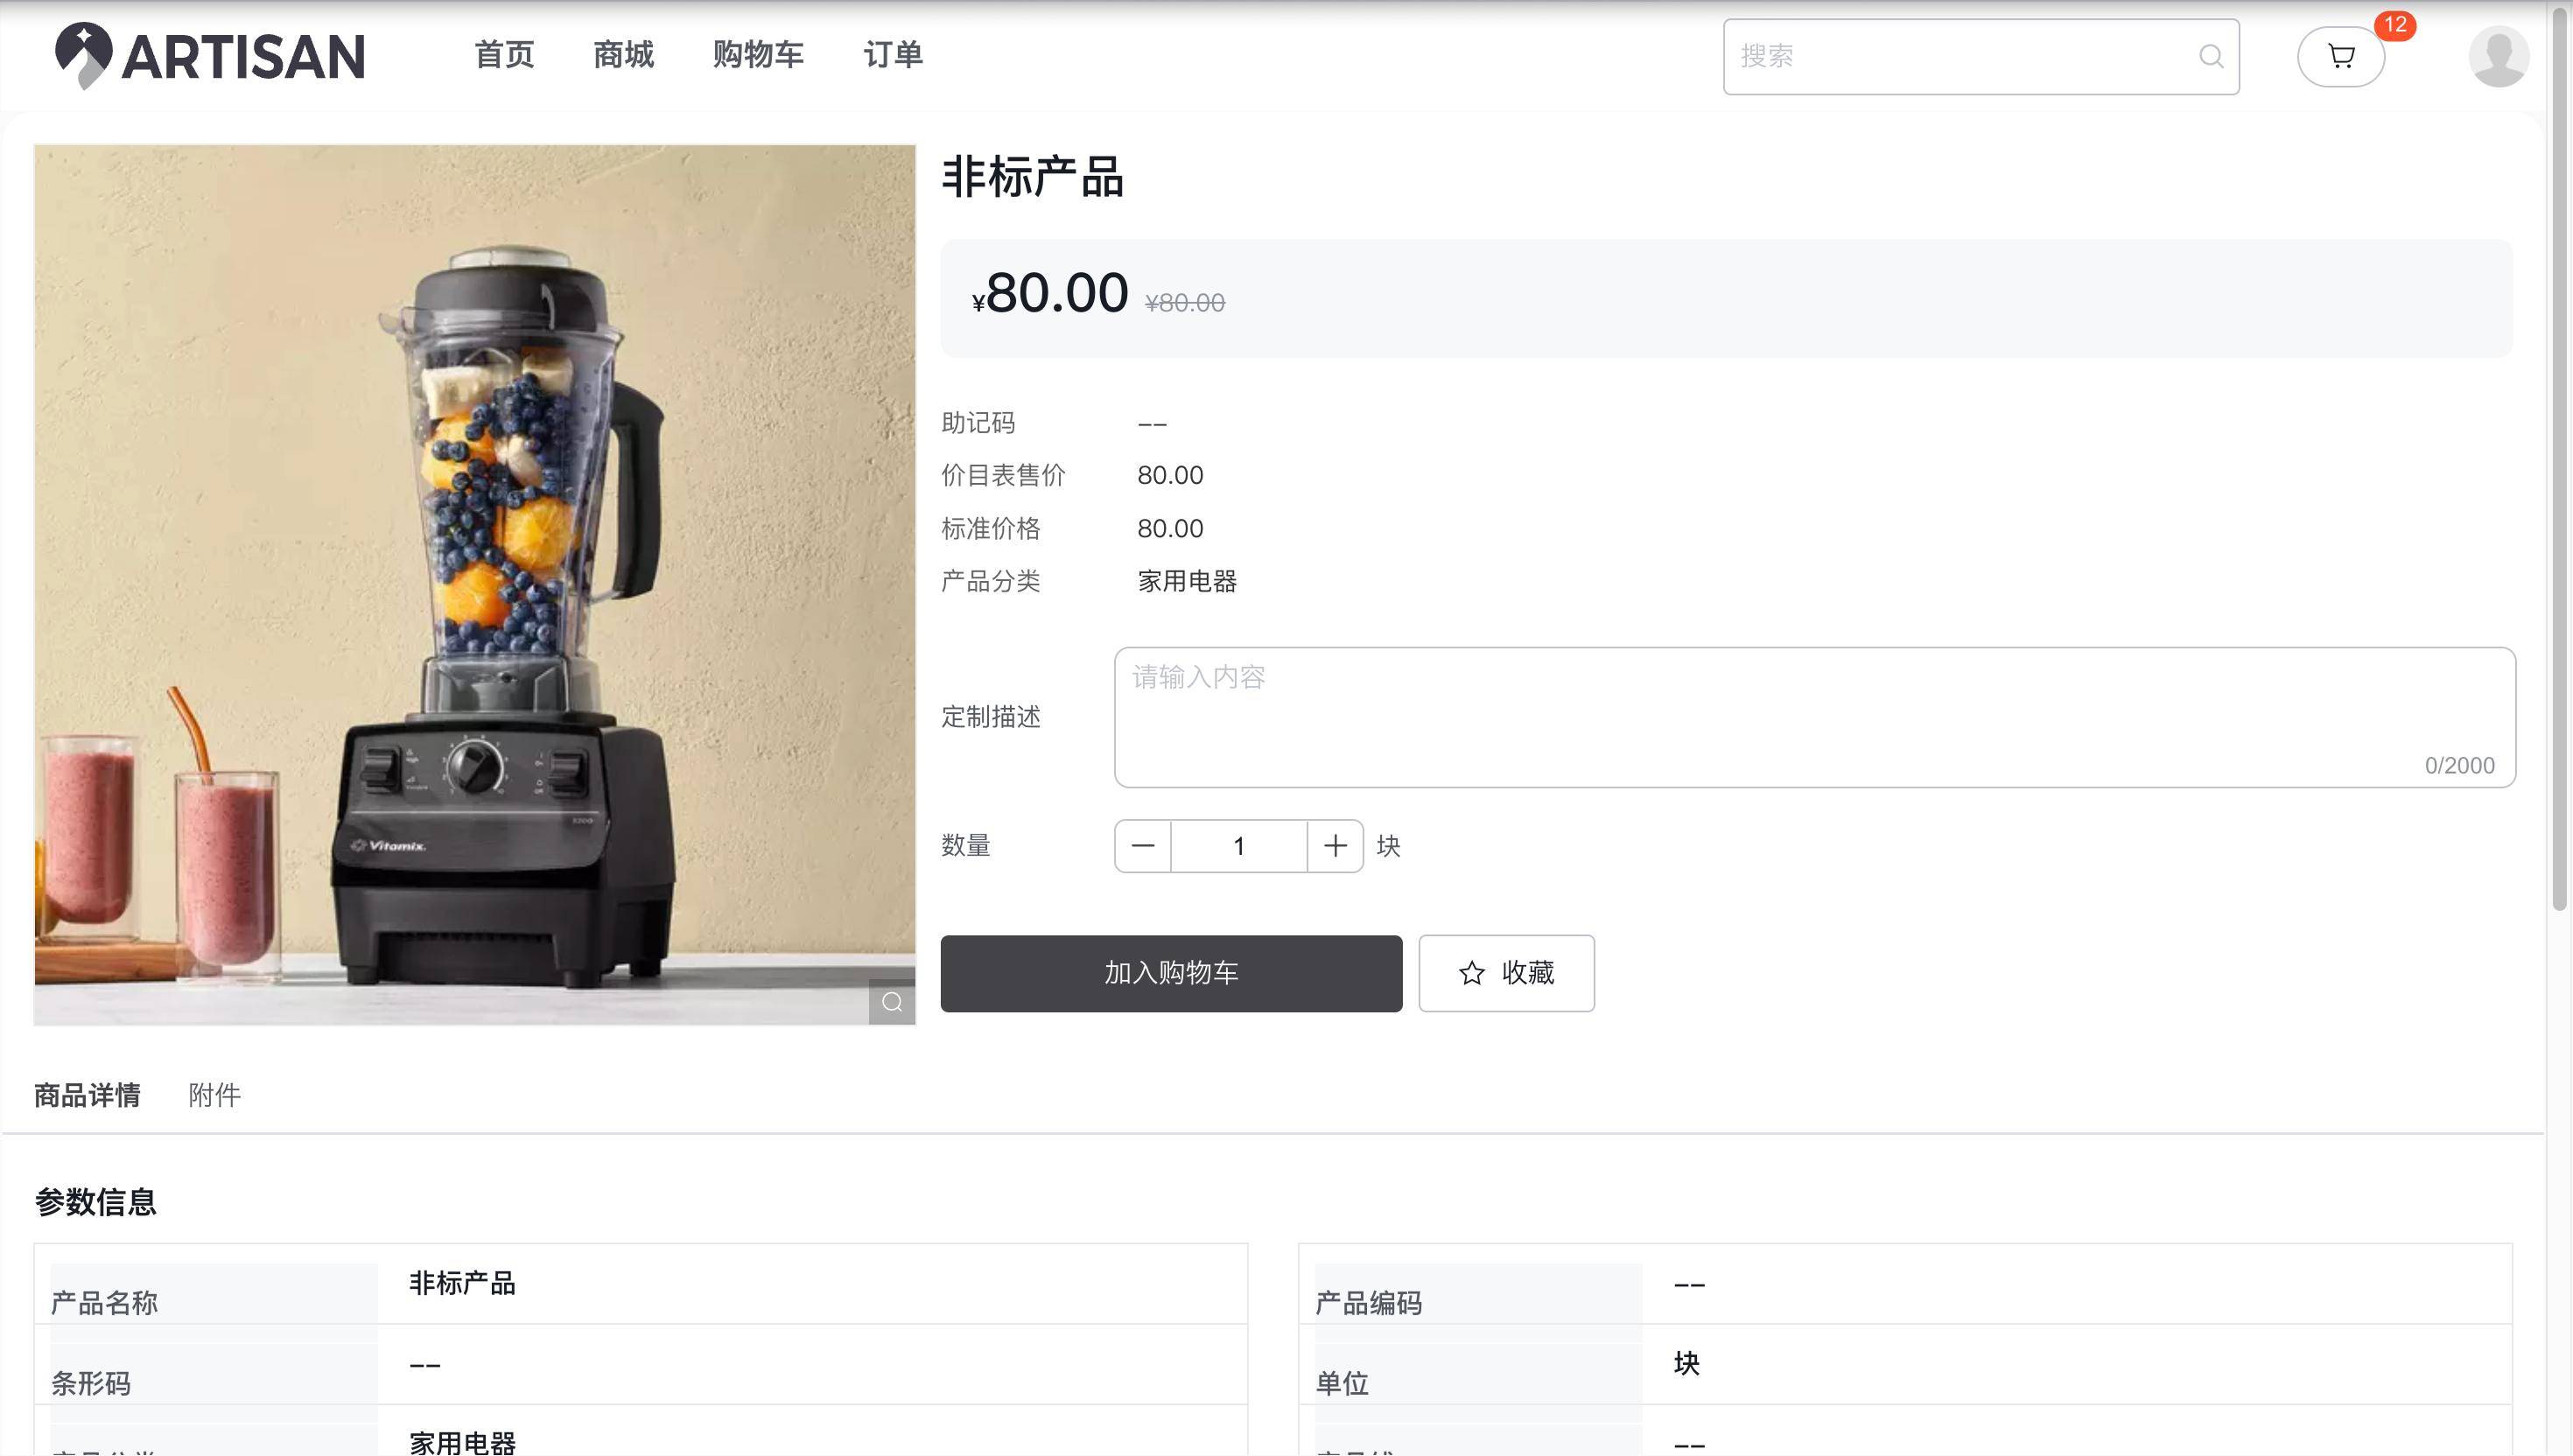Focus the 搜索 search field
Viewport: 2573px width, 1456px height.
(1960, 57)
